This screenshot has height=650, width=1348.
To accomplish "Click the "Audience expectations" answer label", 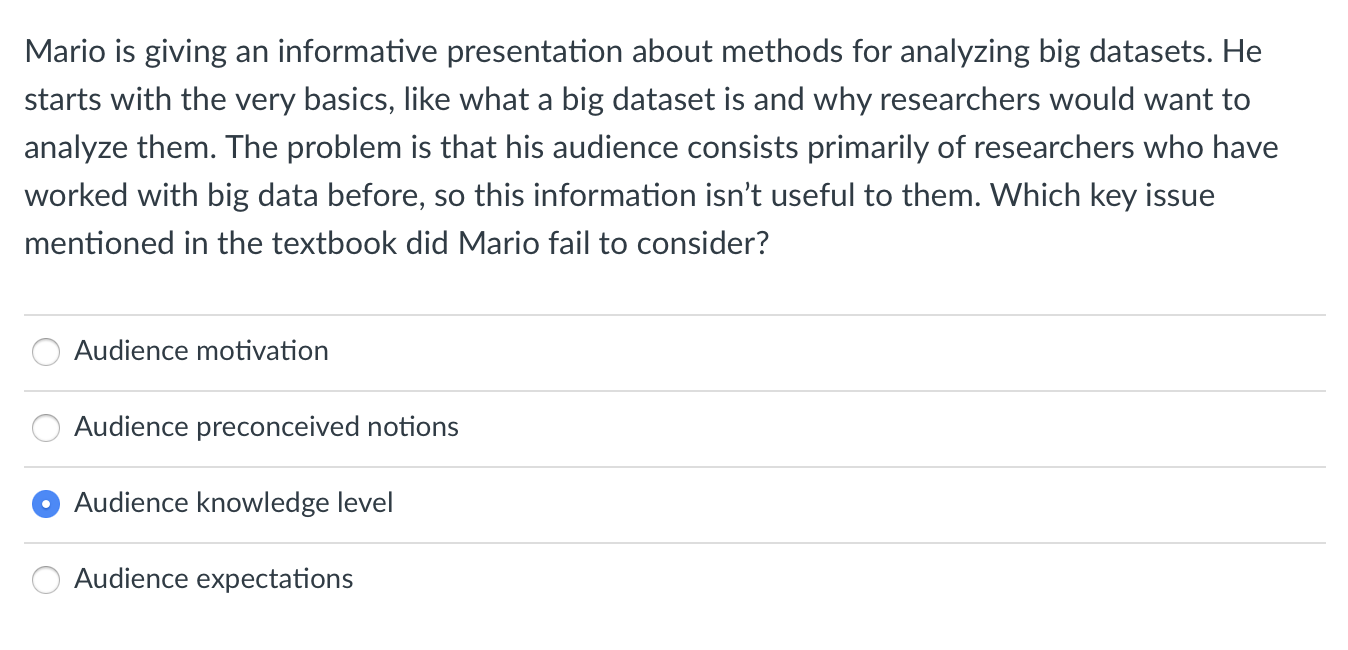I will tap(213, 579).
